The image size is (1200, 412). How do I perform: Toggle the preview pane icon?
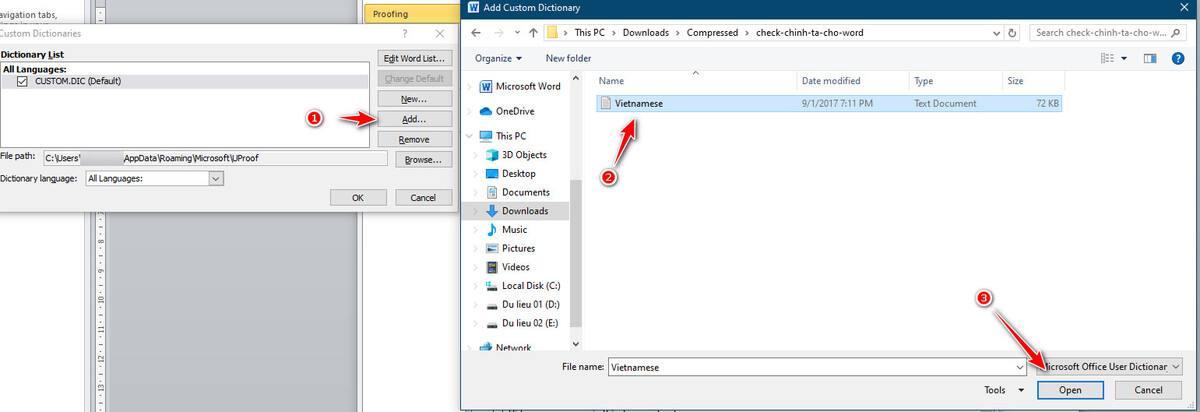1150,58
